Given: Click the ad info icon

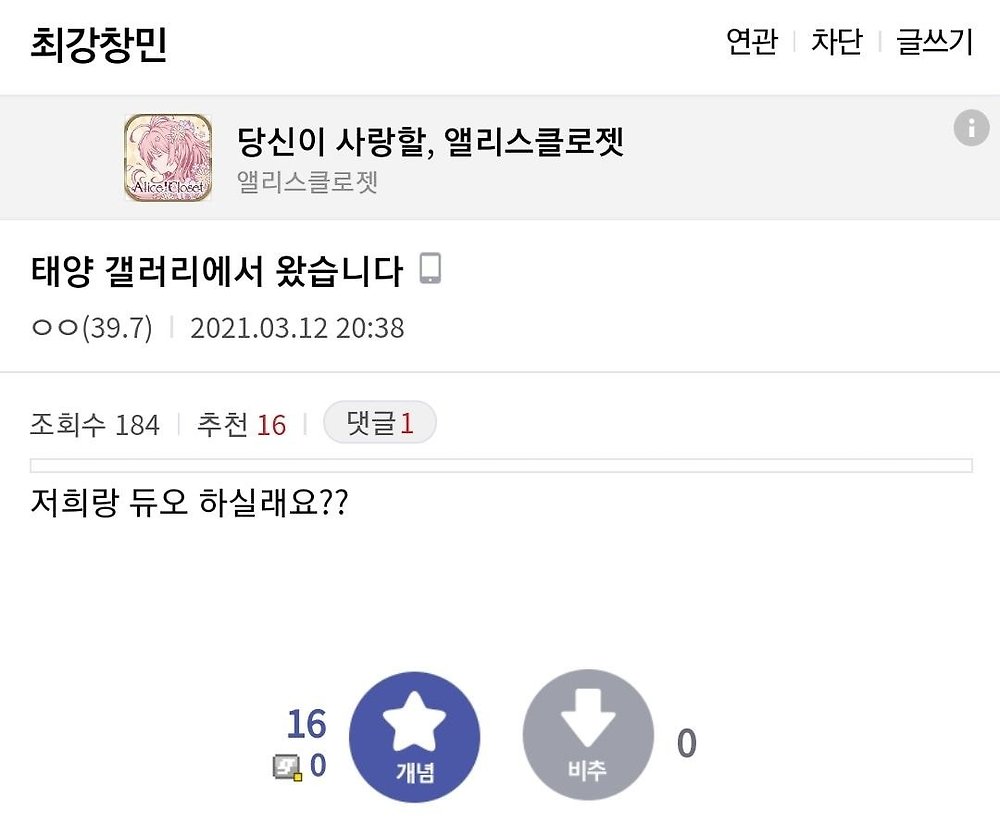Looking at the screenshot, I should (x=970, y=128).
